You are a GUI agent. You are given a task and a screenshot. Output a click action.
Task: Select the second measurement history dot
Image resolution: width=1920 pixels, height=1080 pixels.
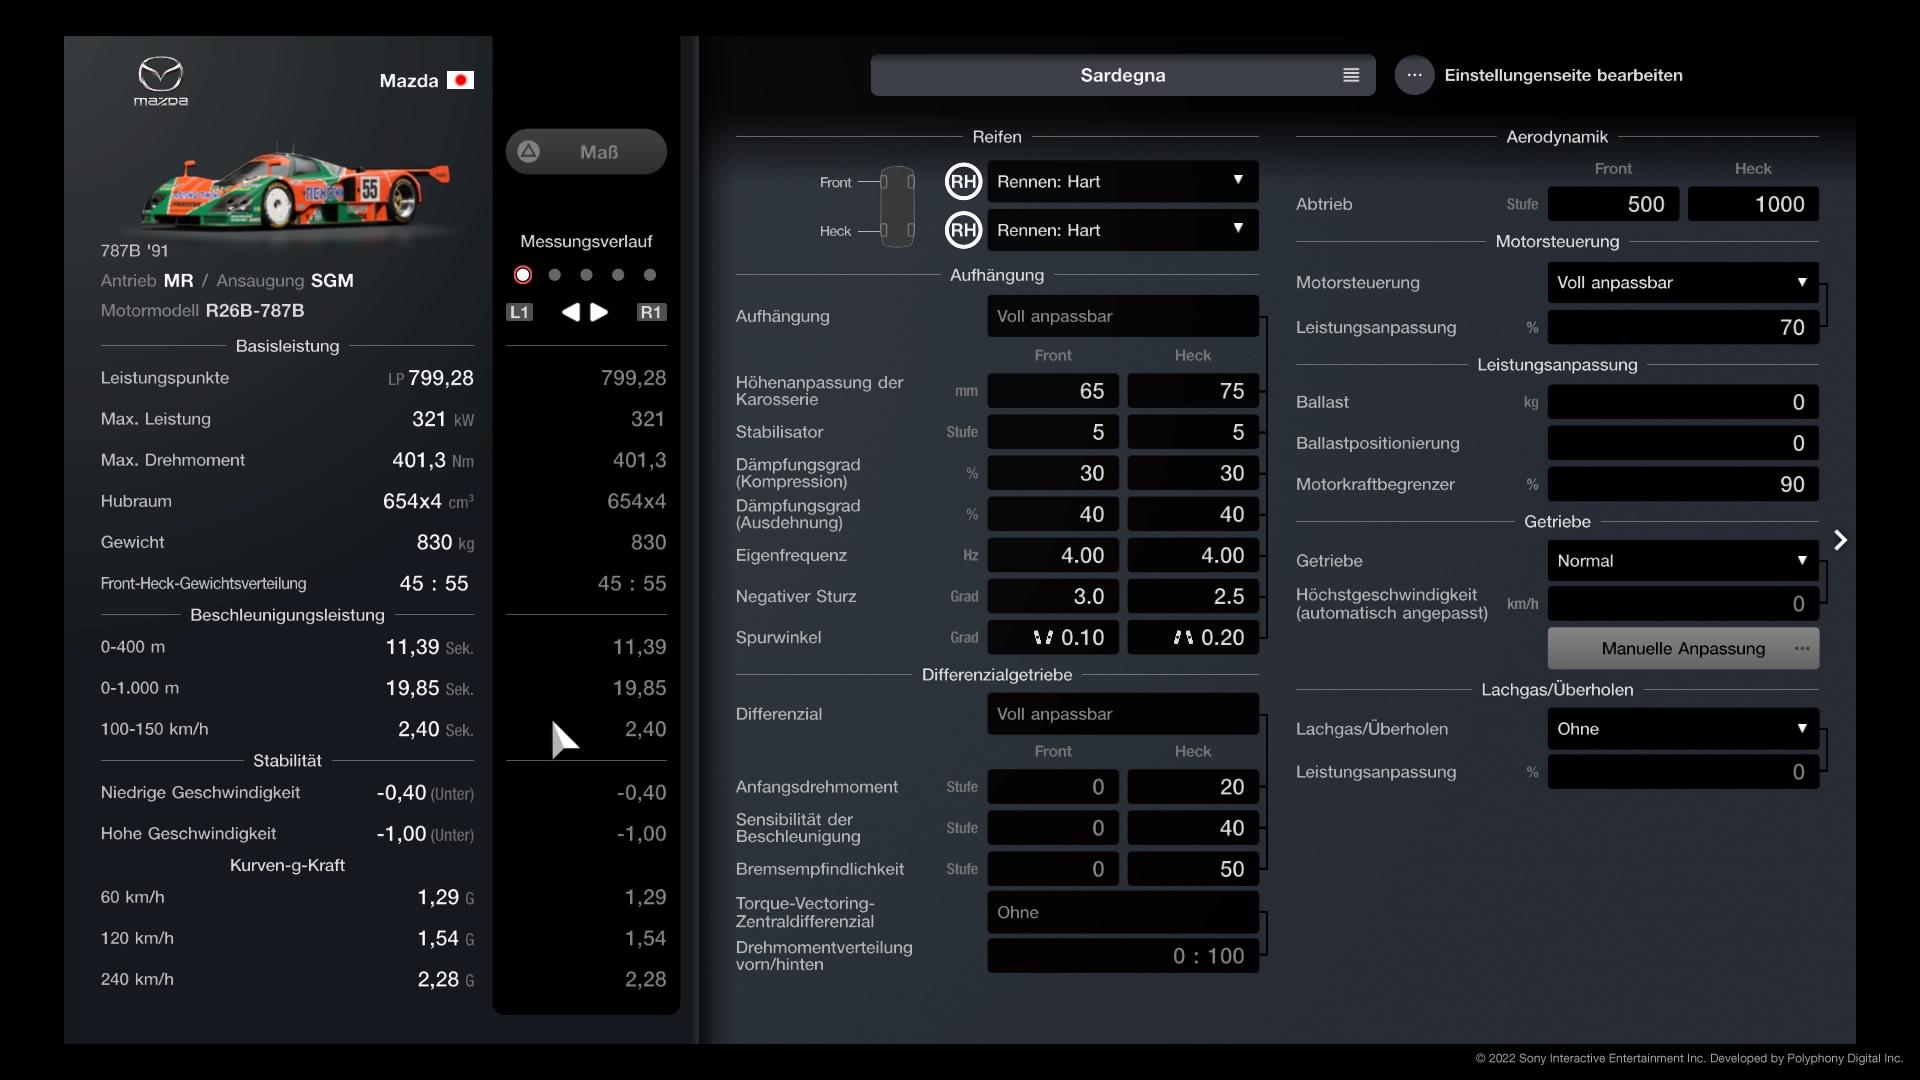(x=555, y=275)
